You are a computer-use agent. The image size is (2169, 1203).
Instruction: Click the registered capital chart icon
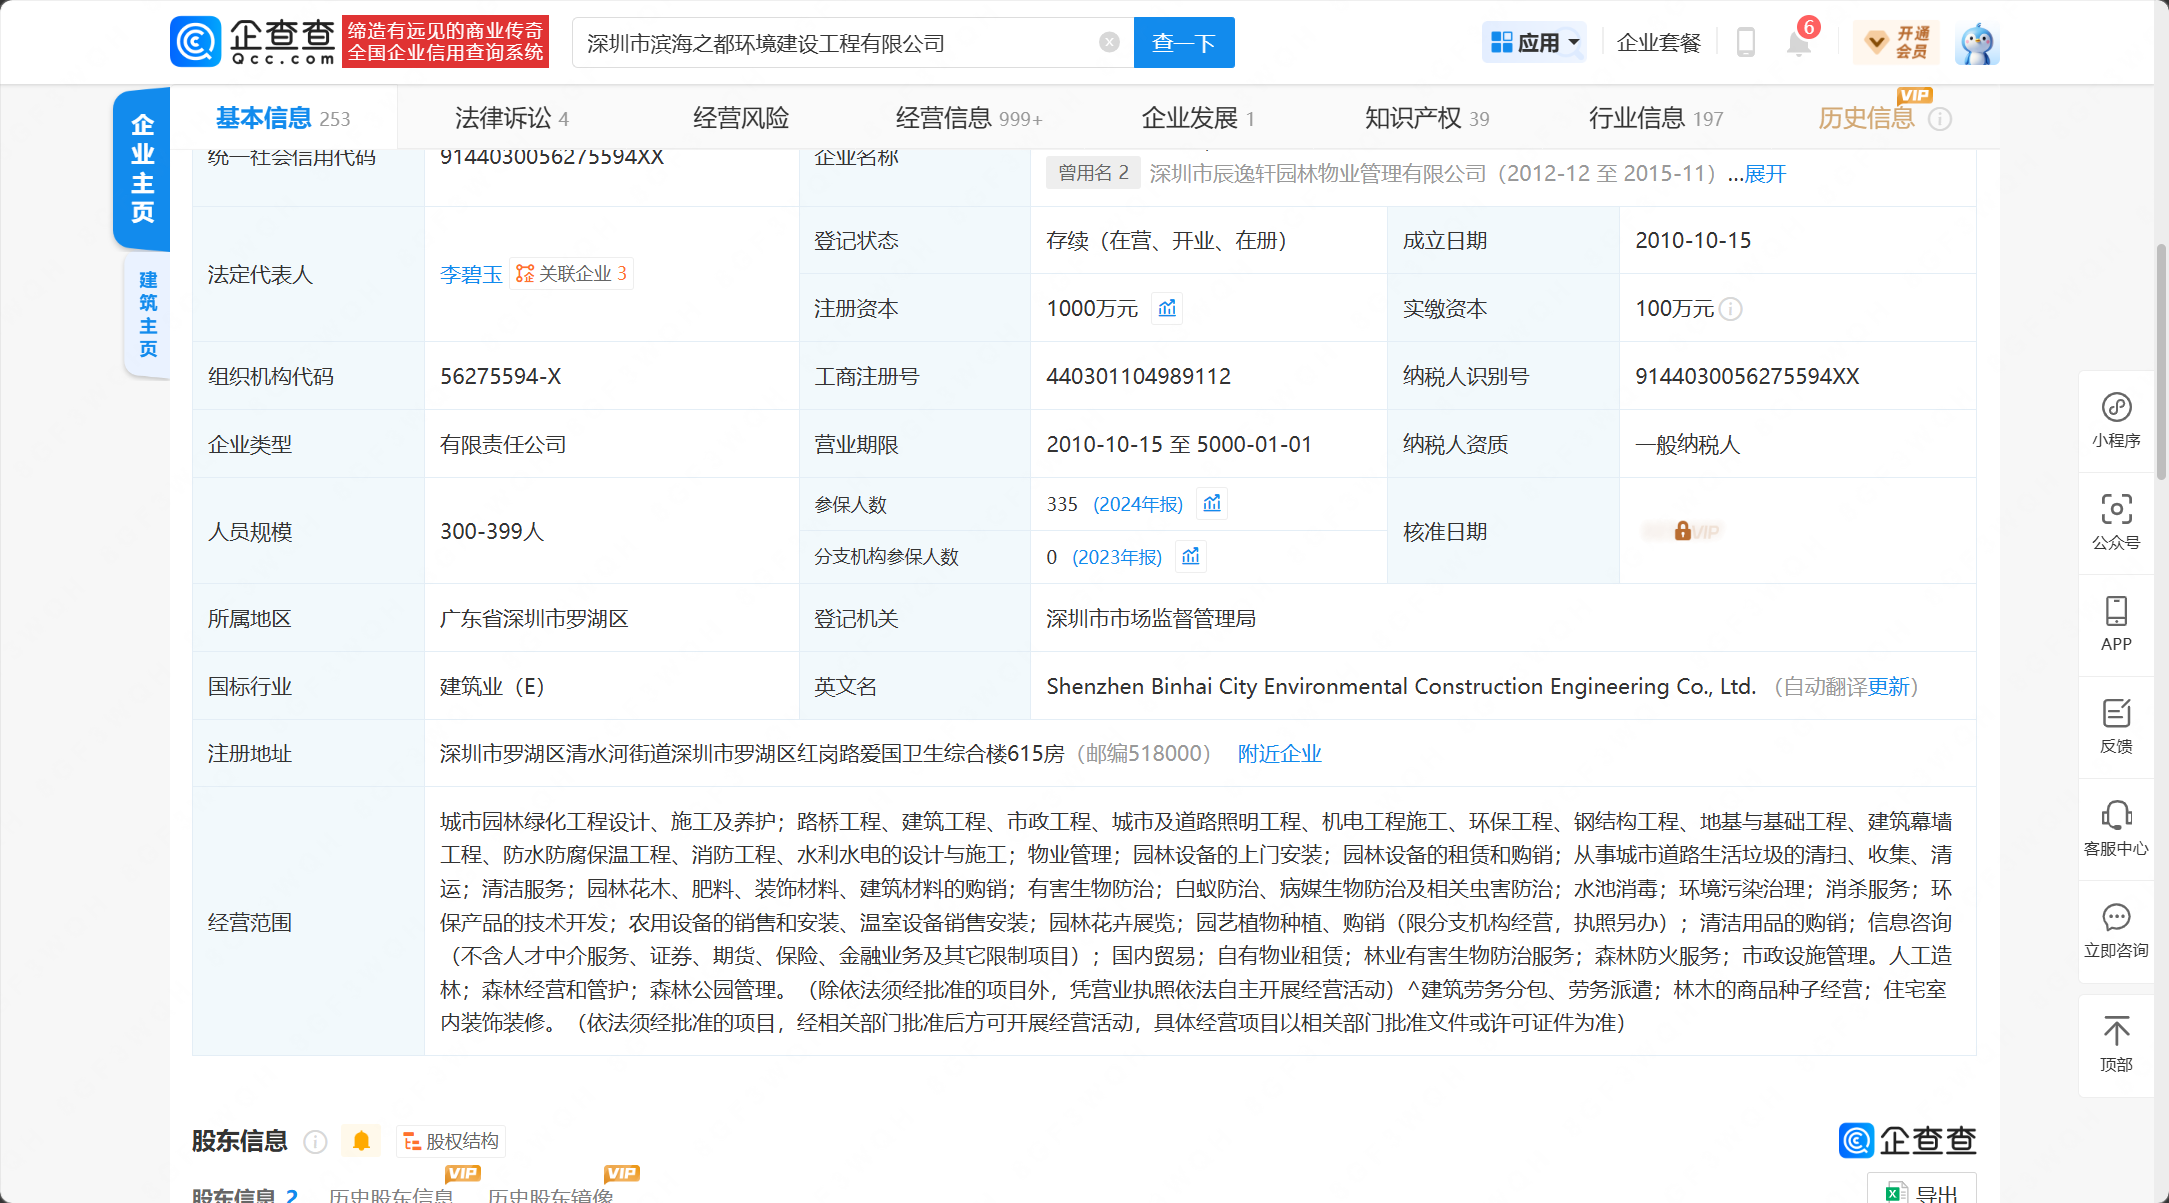tap(1167, 308)
